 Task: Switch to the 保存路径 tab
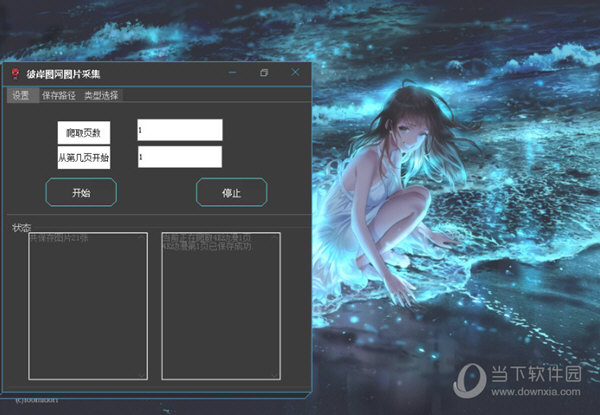coord(59,96)
